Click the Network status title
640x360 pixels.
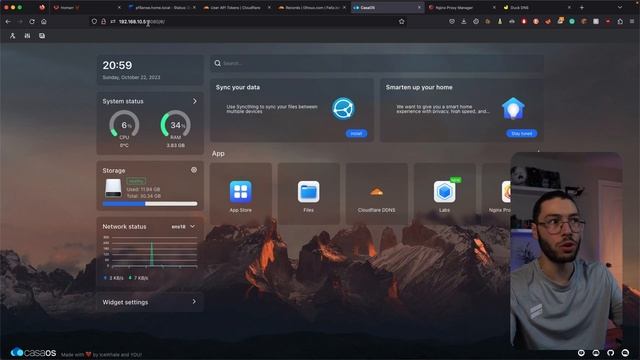pos(124,227)
